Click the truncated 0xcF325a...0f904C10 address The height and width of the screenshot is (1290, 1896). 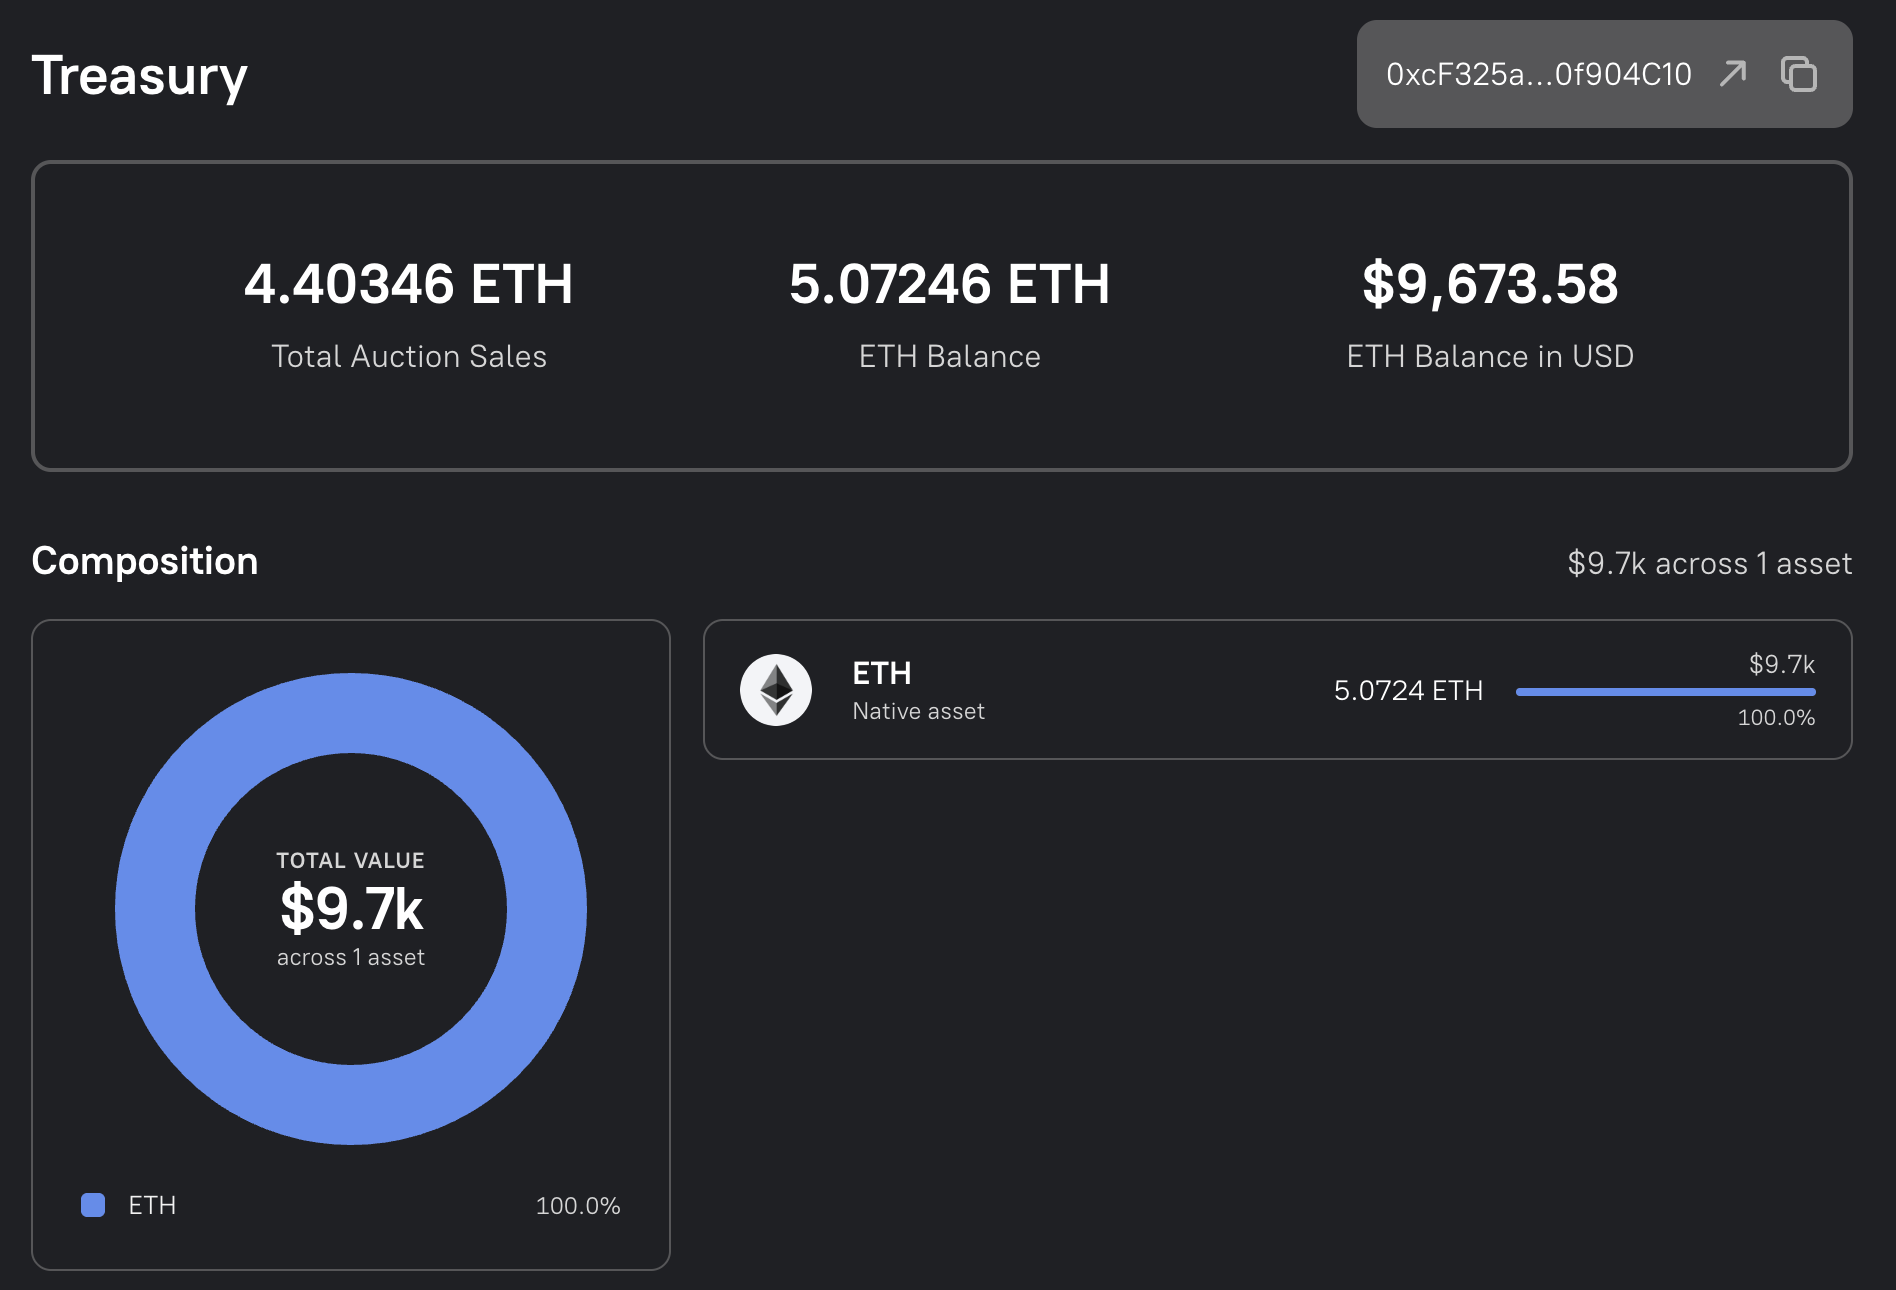click(1539, 74)
